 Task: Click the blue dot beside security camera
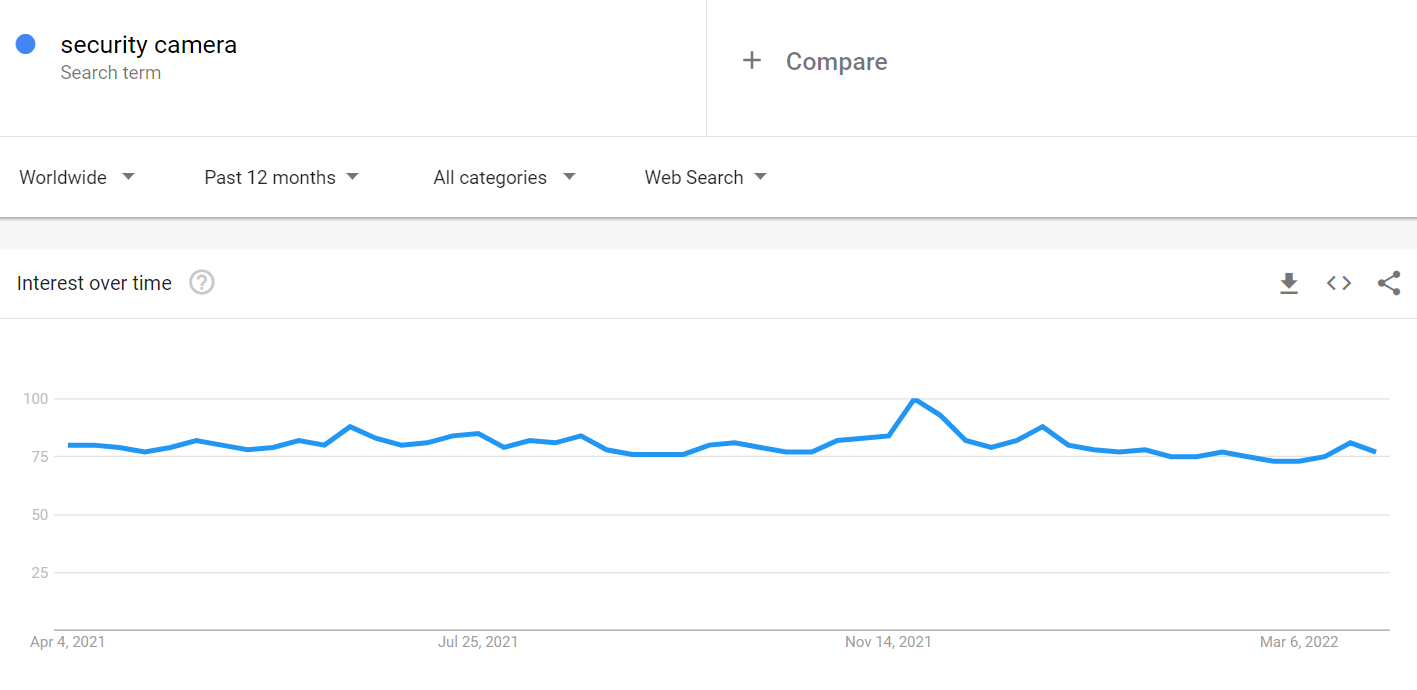(26, 44)
